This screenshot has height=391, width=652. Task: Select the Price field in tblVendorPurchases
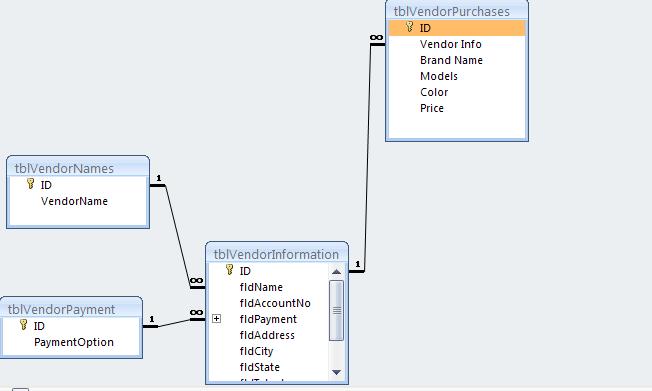click(432, 108)
